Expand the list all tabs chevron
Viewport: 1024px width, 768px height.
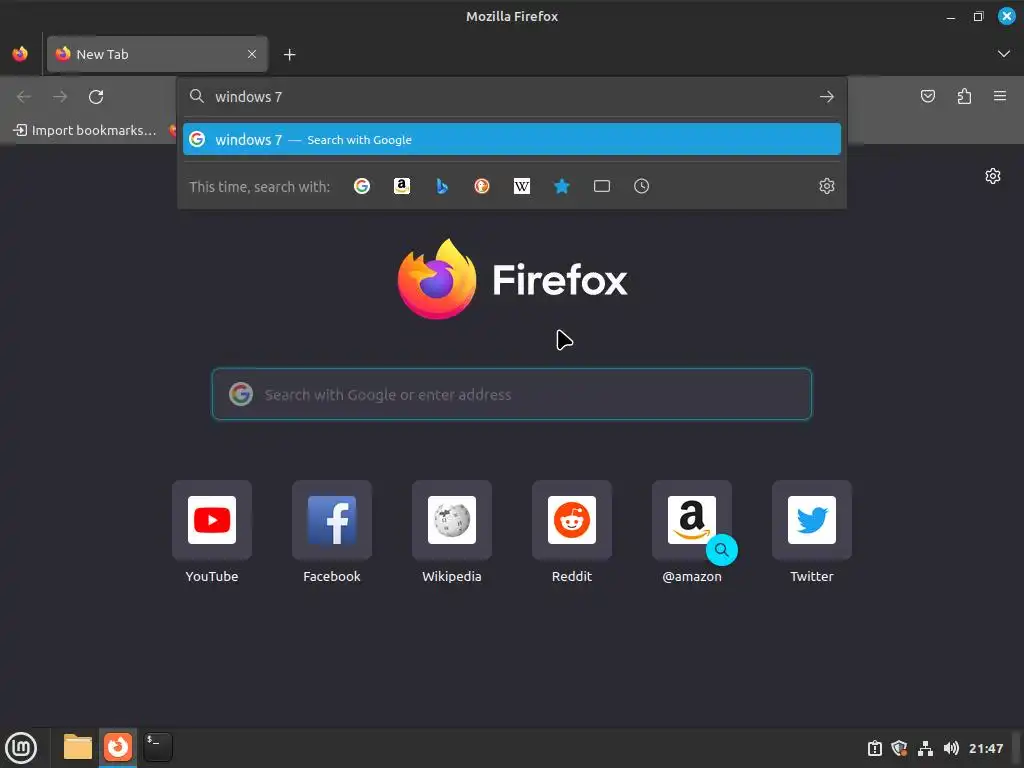click(1004, 54)
